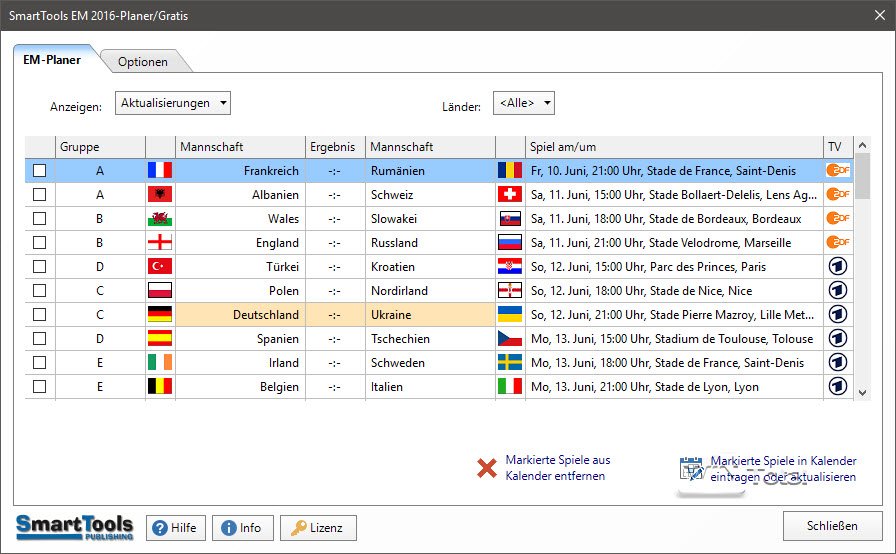
Task: Click the France flag icon
Action: [160, 171]
